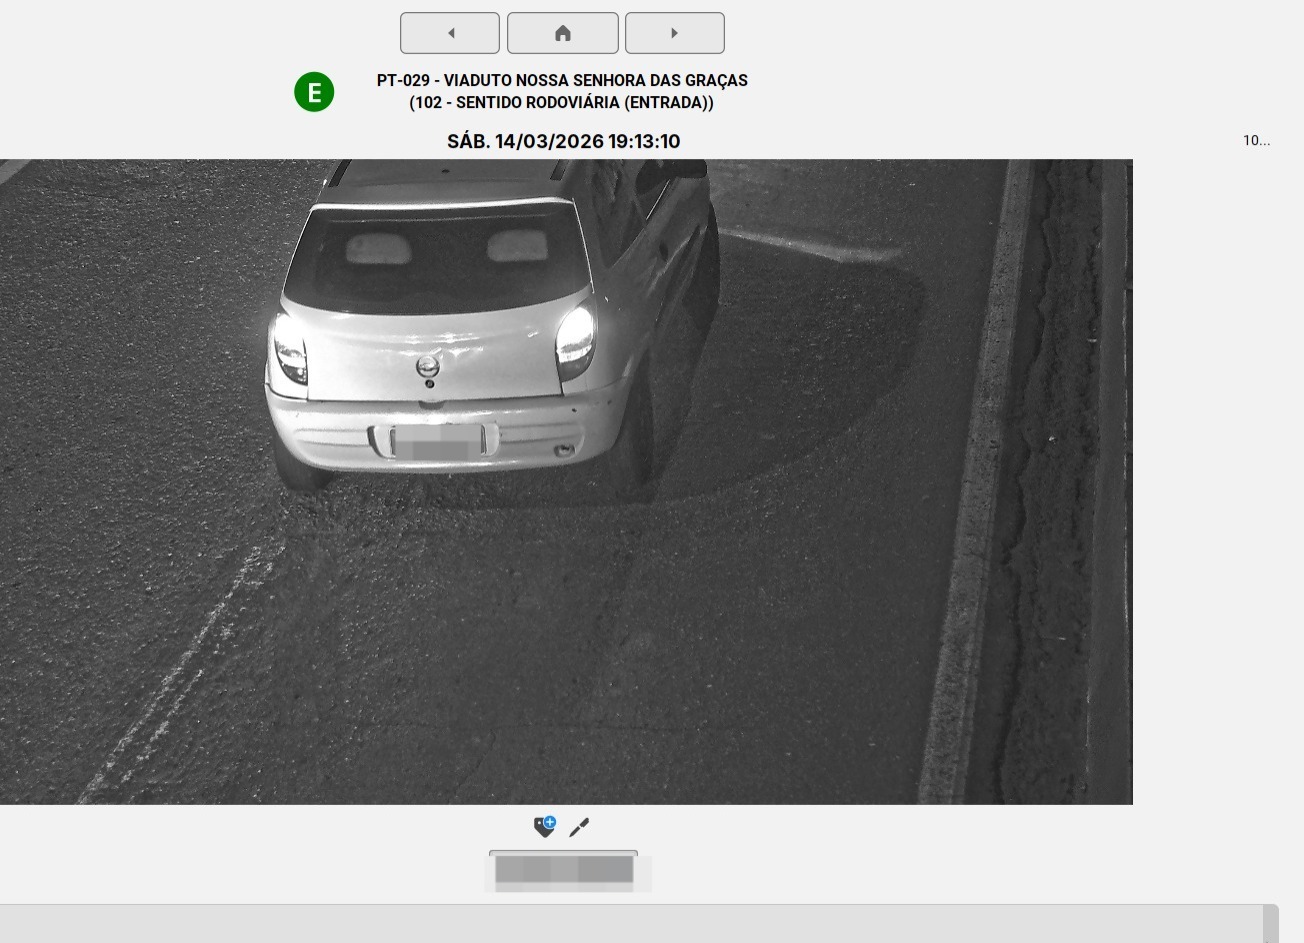Image resolution: width=1304 pixels, height=943 pixels.
Task: Click the Sentido Rodoviária (Entrada) direction text
Action: pos(562,103)
